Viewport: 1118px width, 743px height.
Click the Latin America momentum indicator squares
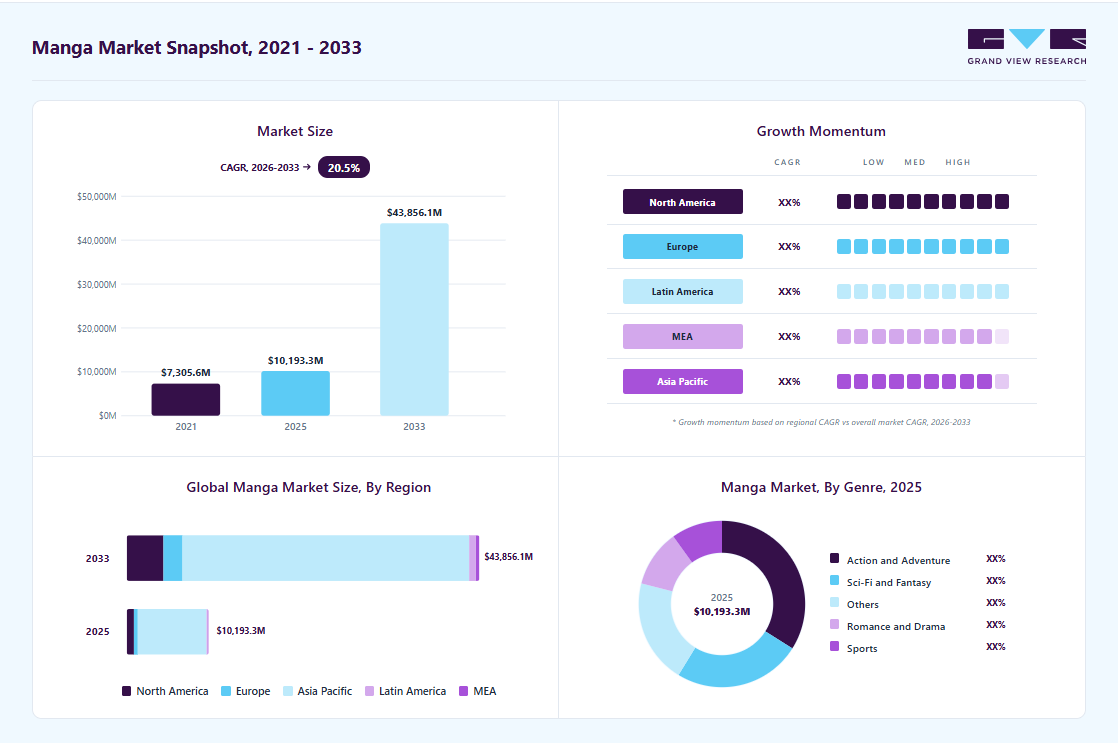tap(923, 292)
